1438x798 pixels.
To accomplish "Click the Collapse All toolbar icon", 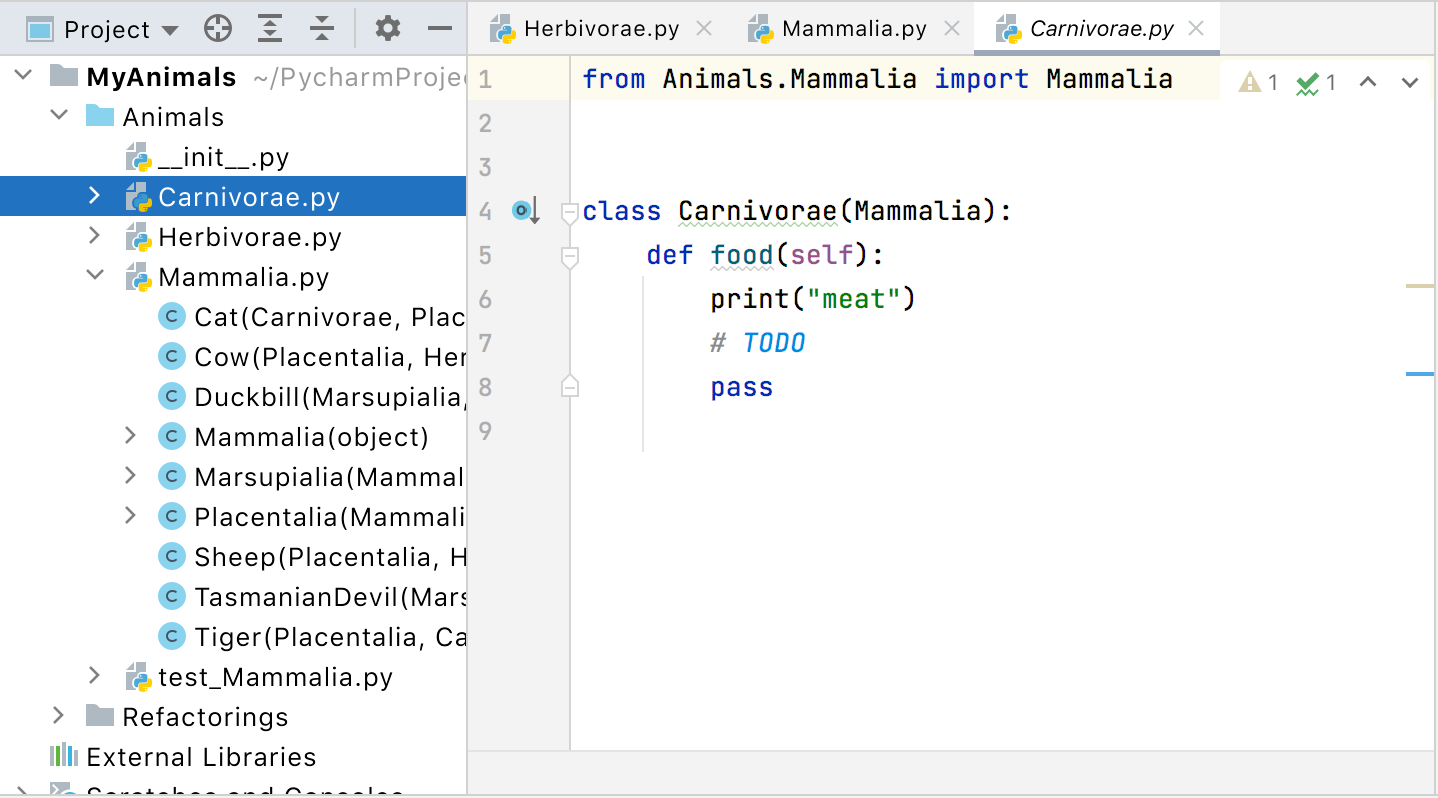I will [x=321, y=29].
